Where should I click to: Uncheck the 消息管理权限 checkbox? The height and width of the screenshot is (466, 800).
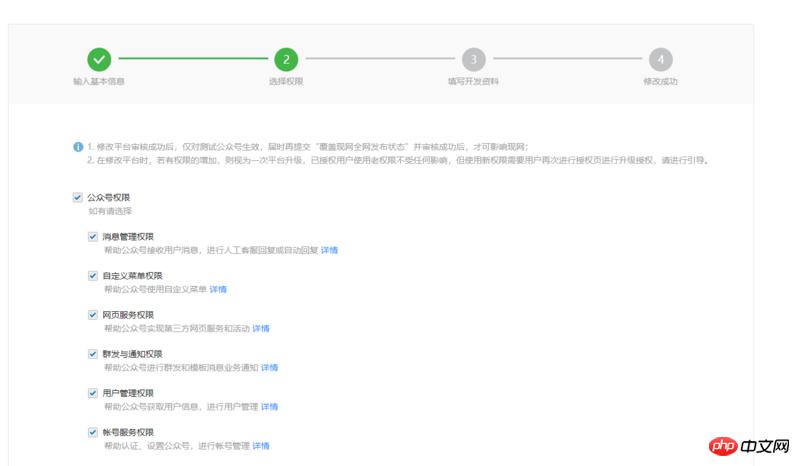[x=93, y=237]
